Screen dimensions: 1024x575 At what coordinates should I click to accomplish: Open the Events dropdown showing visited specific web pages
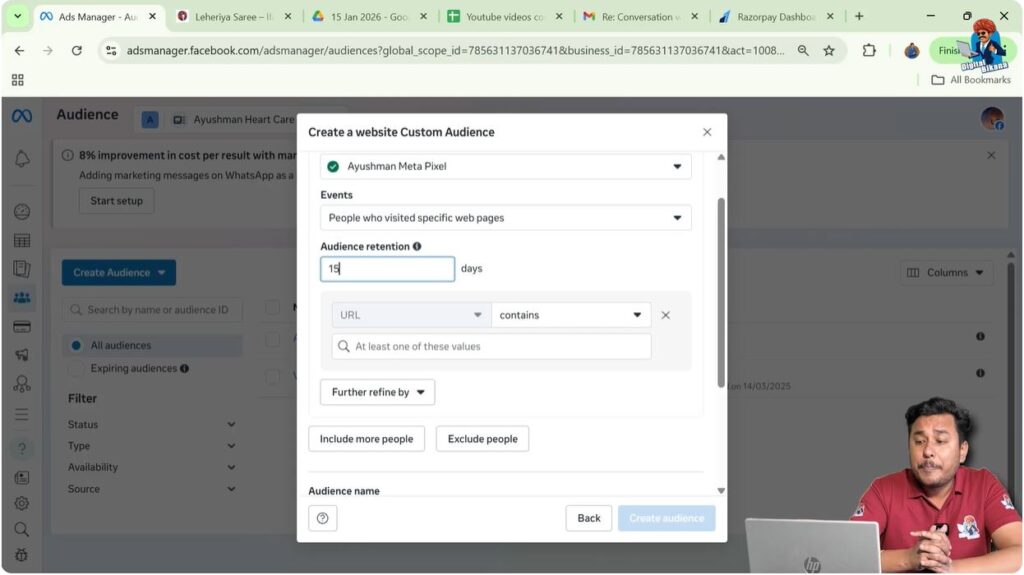(x=505, y=218)
